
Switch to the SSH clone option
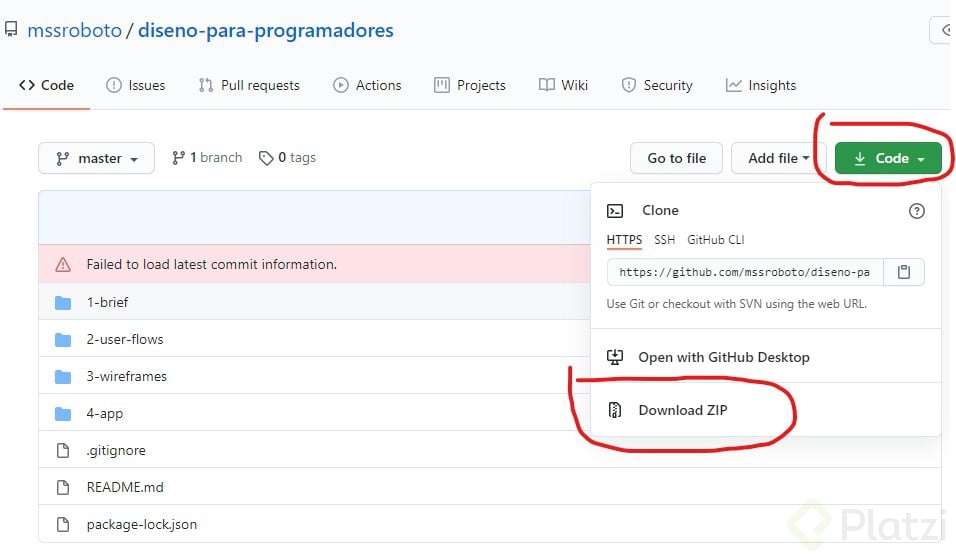click(665, 239)
